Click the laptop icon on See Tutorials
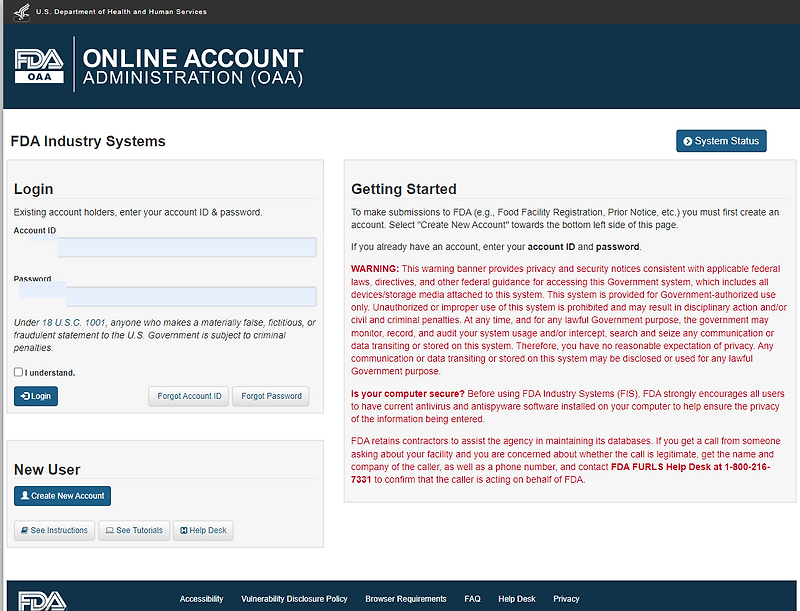800x611 pixels. coord(110,530)
